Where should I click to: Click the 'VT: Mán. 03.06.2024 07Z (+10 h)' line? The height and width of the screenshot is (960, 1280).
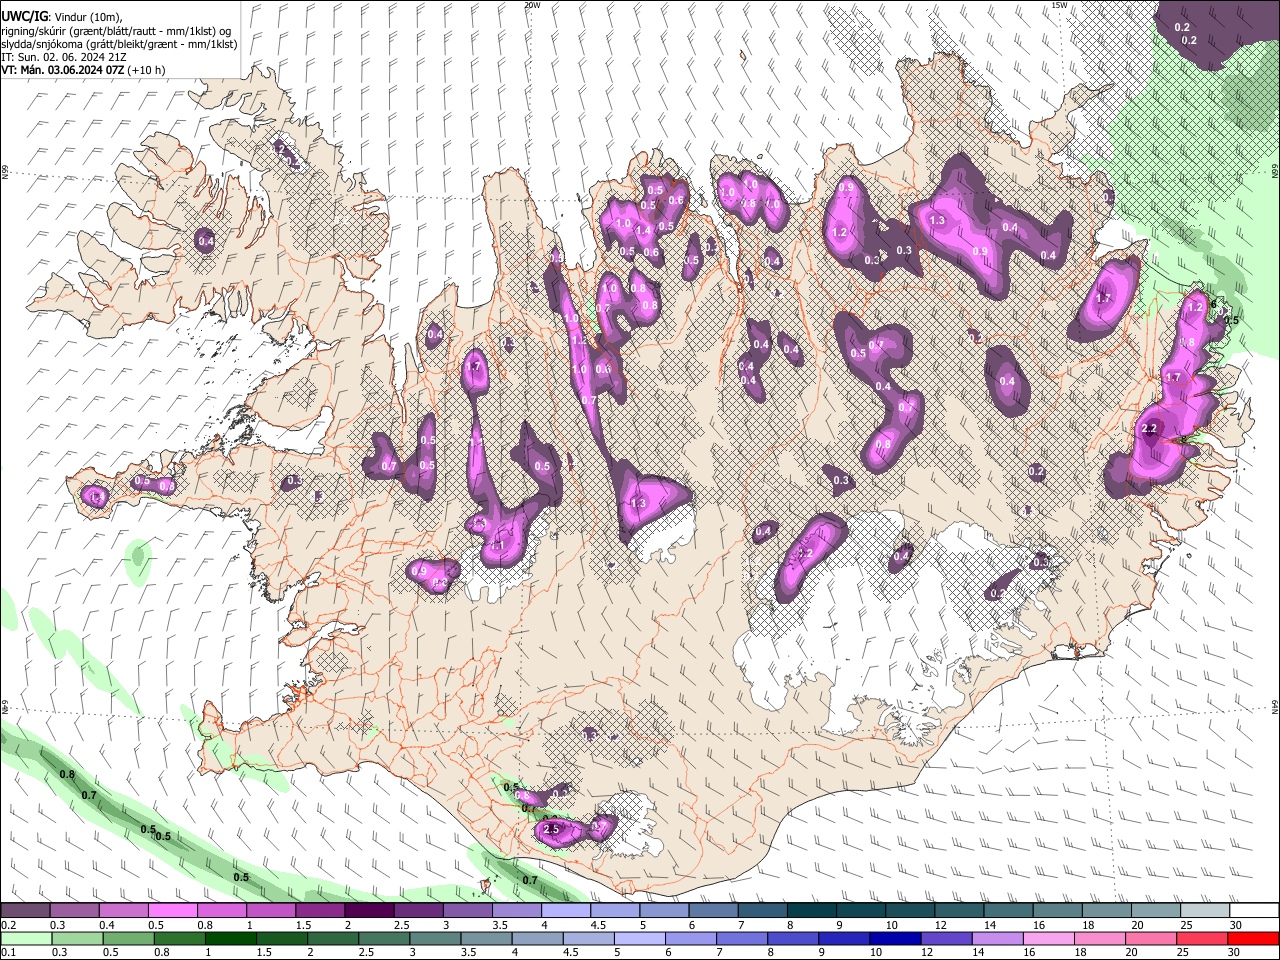pyautogui.click(x=84, y=70)
